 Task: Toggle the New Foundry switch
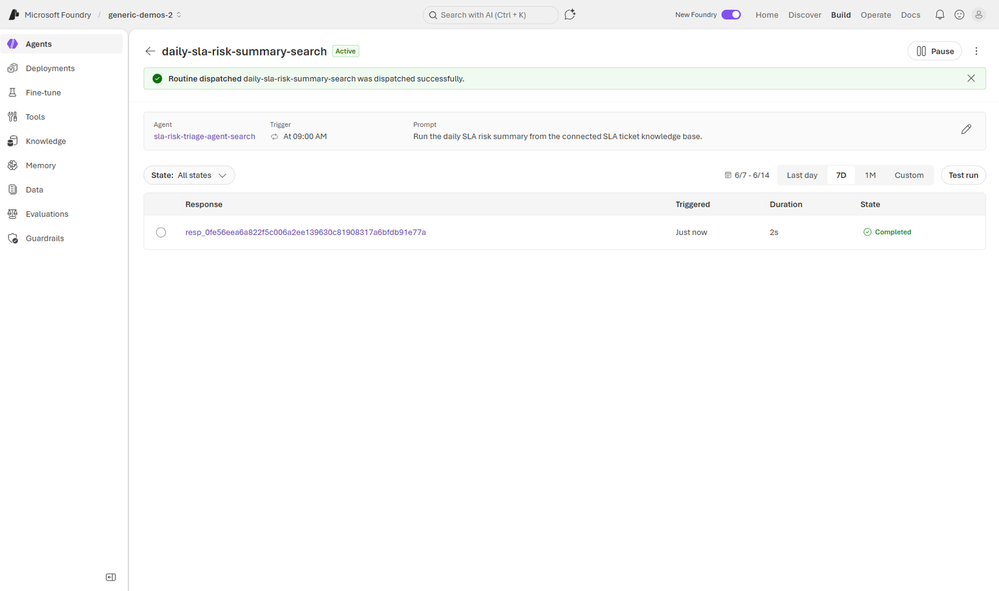pos(731,15)
